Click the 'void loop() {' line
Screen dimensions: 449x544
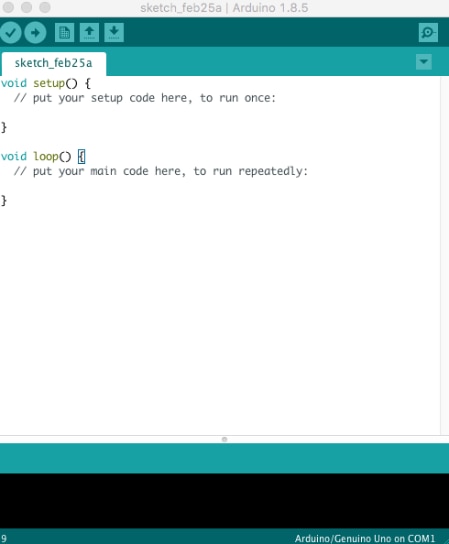click(x=43, y=156)
